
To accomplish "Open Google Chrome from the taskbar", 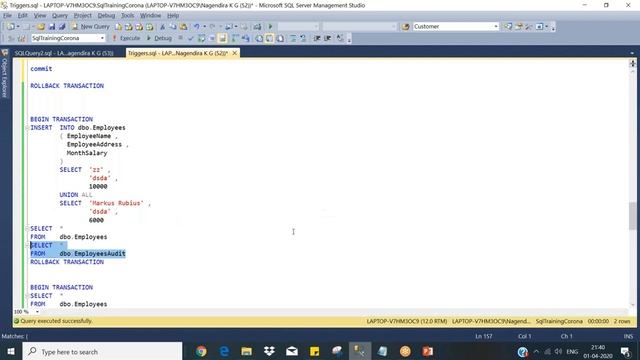I will click(201, 351).
